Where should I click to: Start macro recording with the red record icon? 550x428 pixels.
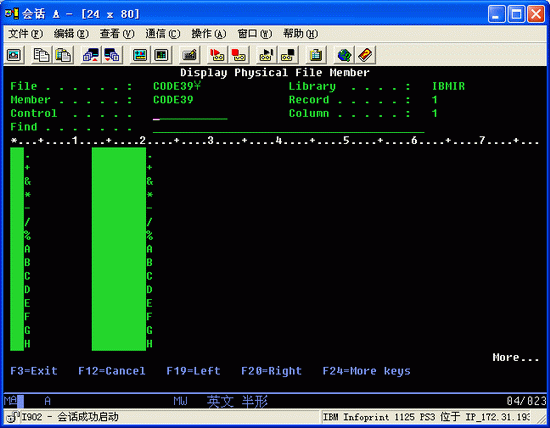click(x=217, y=55)
